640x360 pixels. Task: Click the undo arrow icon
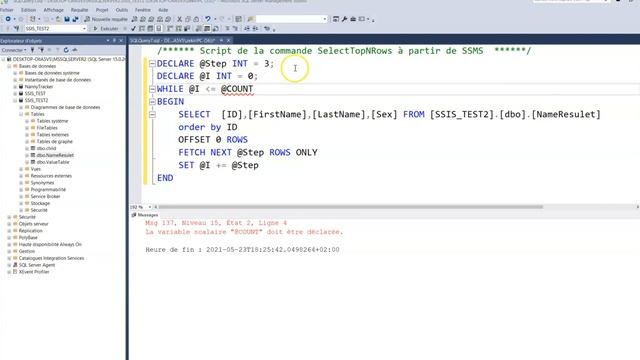coord(208,19)
